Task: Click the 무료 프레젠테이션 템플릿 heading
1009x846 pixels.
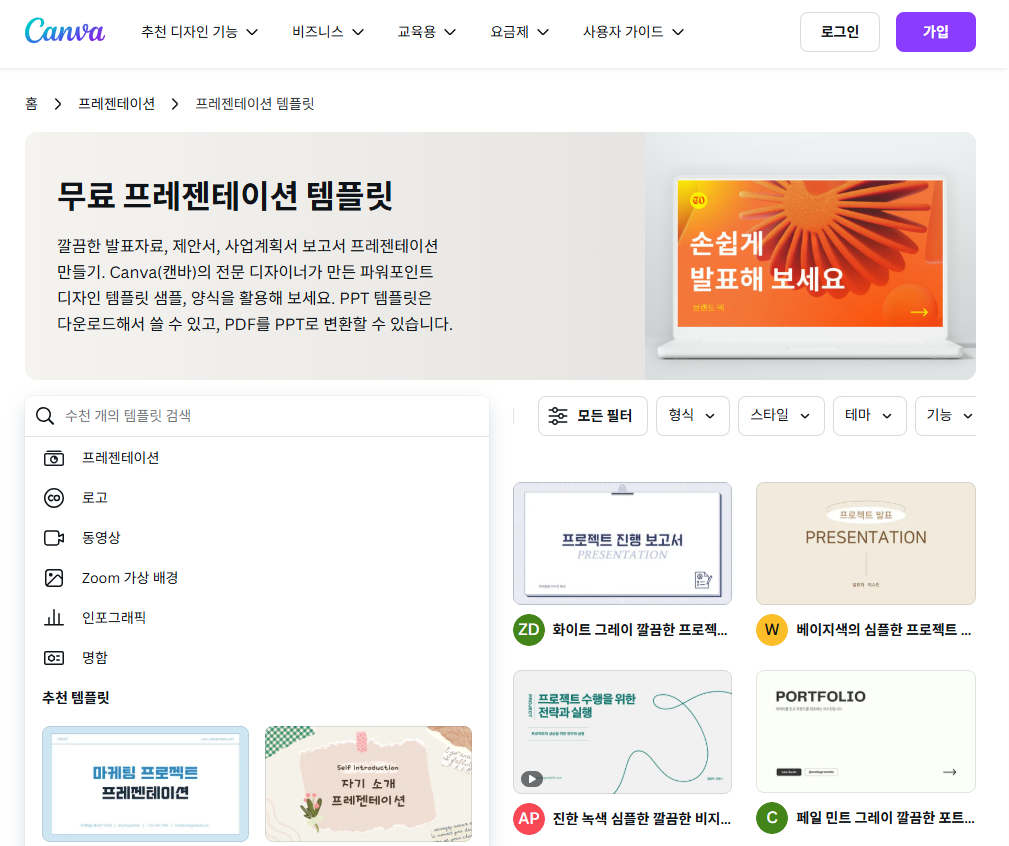Action: [x=225, y=196]
